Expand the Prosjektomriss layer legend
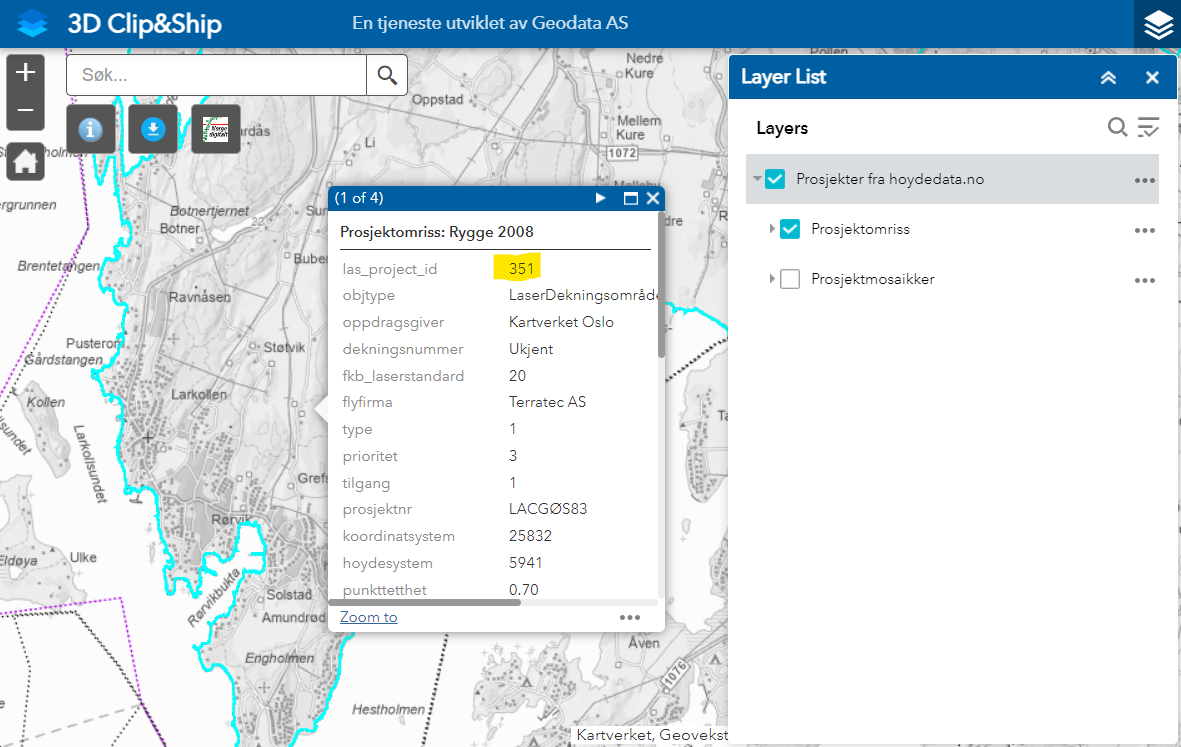 pyautogui.click(x=772, y=229)
